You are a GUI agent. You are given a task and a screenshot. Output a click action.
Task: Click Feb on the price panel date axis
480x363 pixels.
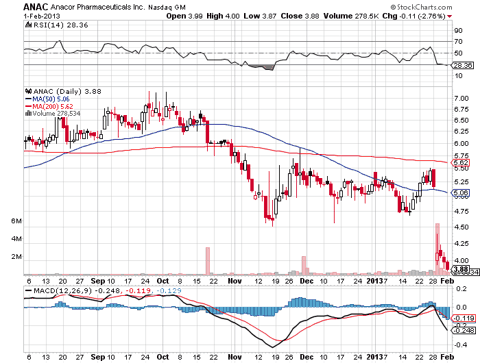coord(447,281)
